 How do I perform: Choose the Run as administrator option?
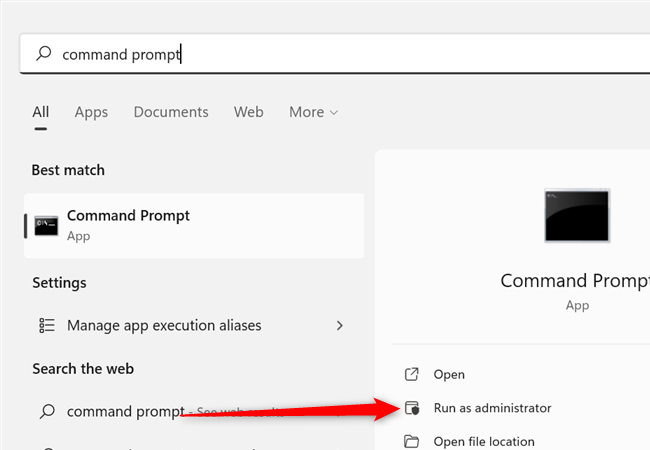click(492, 408)
